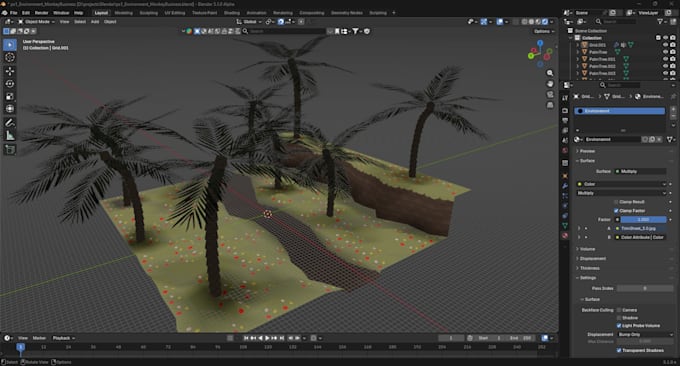The height and width of the screenshot is (366, 680).
Task: Click the Surface shader Multiply button
Action: click(x=640, y=172)
